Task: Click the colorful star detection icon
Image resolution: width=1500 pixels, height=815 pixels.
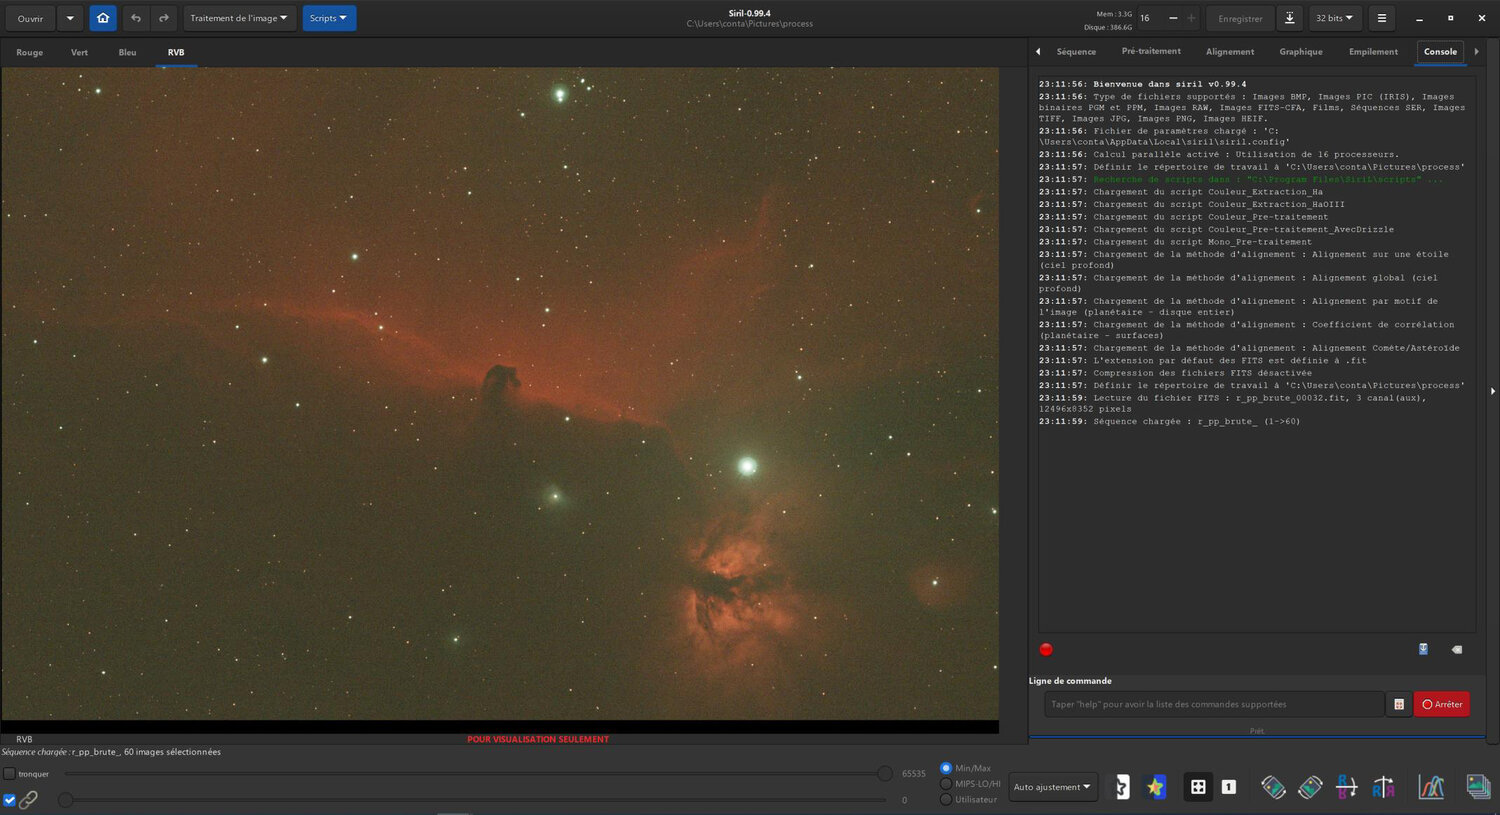Action: 1155,787
